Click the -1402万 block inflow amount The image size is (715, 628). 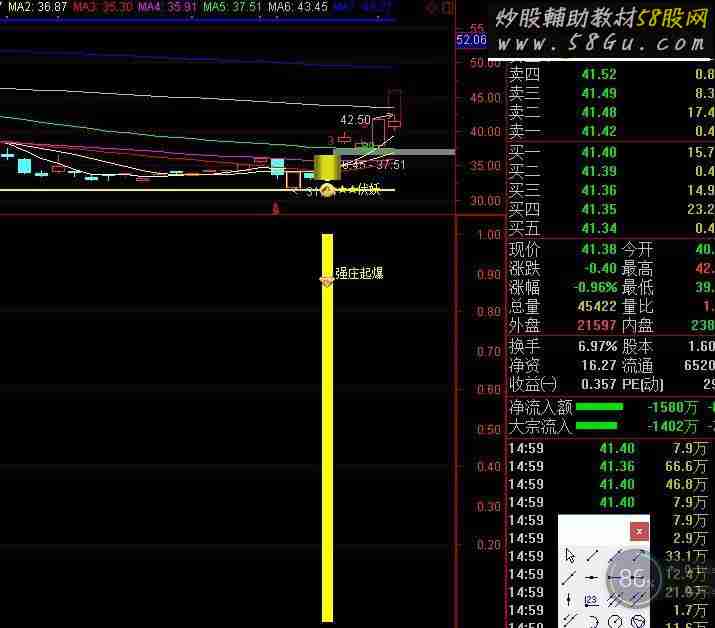click(x=673, y=426)
